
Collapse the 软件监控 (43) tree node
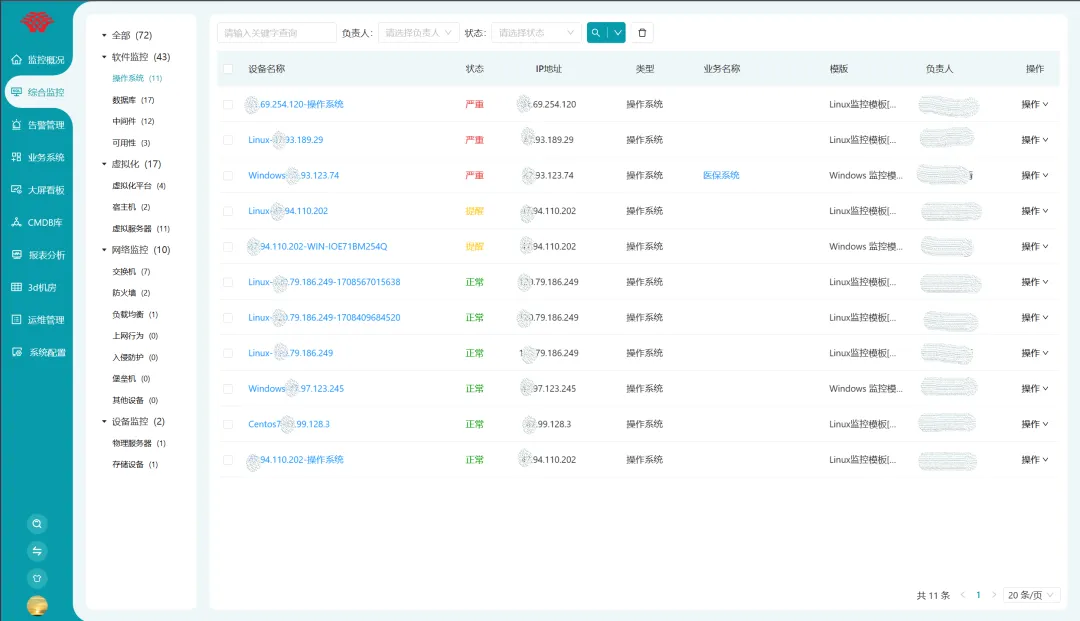(x=104, y=57)
